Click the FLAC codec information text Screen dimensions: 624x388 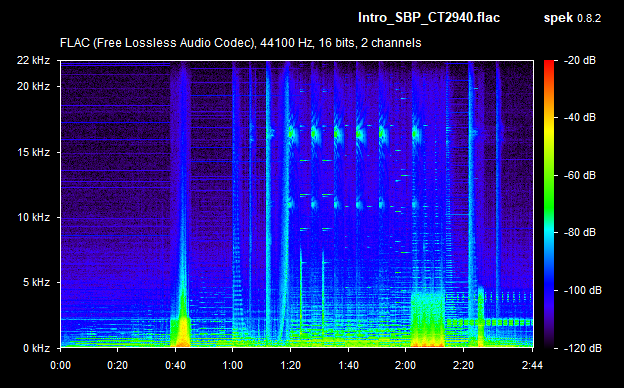pos(240,43)
